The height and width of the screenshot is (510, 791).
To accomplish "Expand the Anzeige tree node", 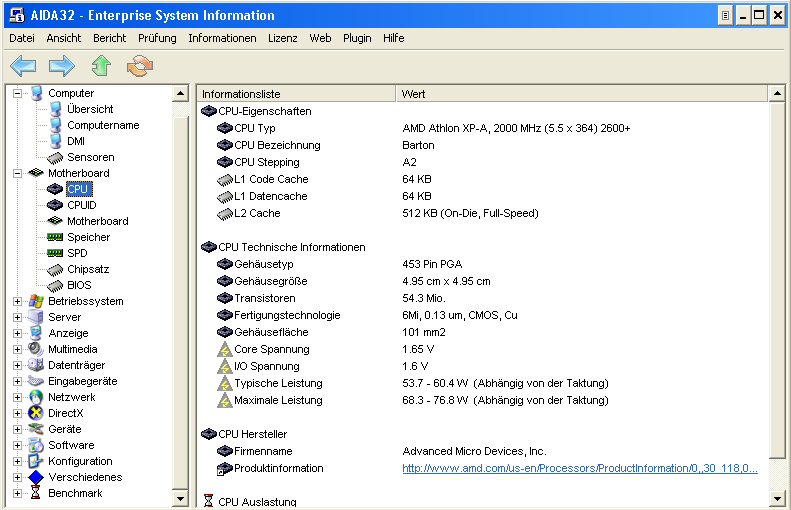I will pyautogui.click(x=18, y=333).
